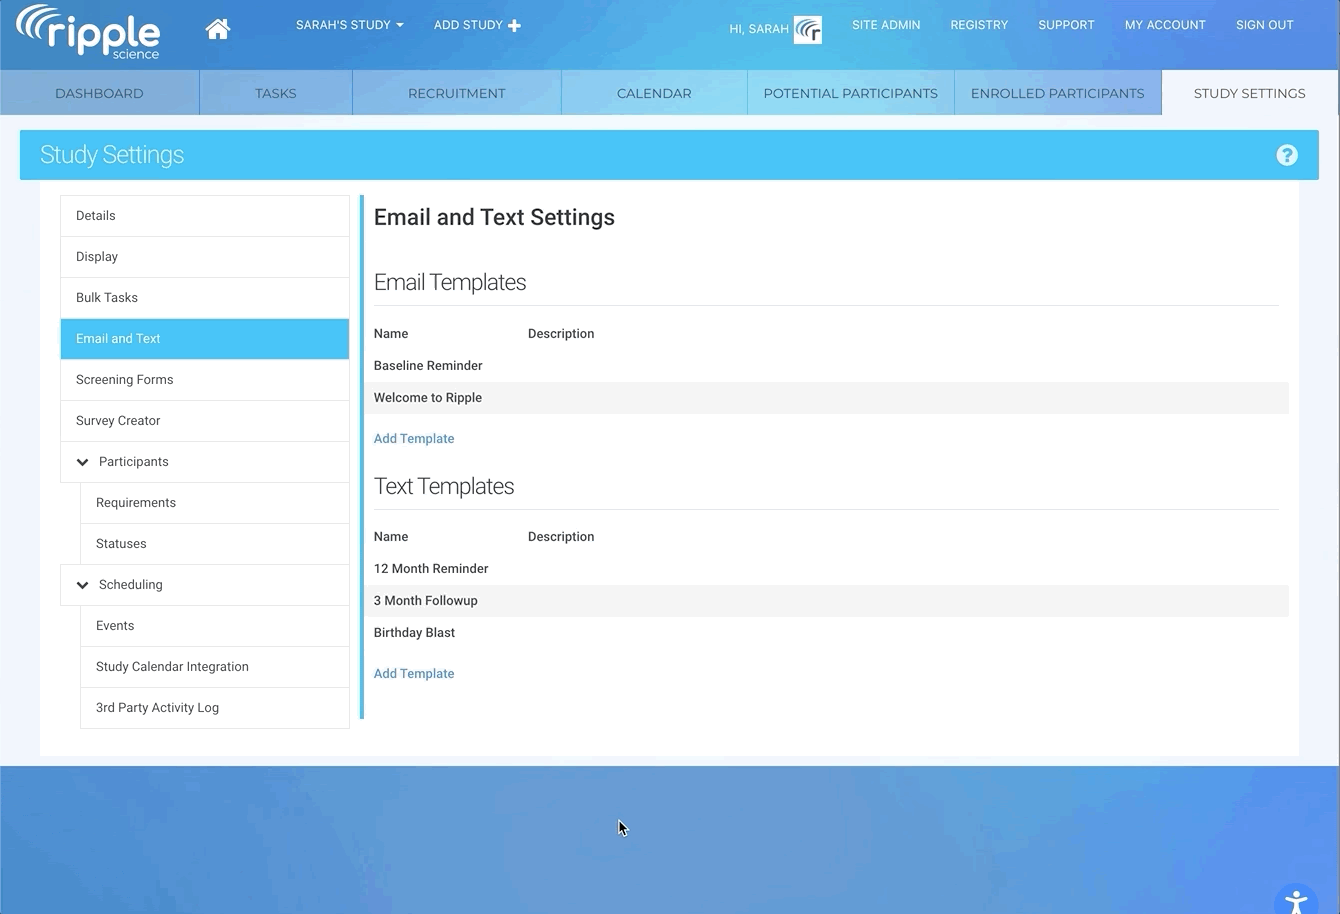The image size is (1340, 914).
Task: Open the help question mark icon
Action: (1287, 155)
